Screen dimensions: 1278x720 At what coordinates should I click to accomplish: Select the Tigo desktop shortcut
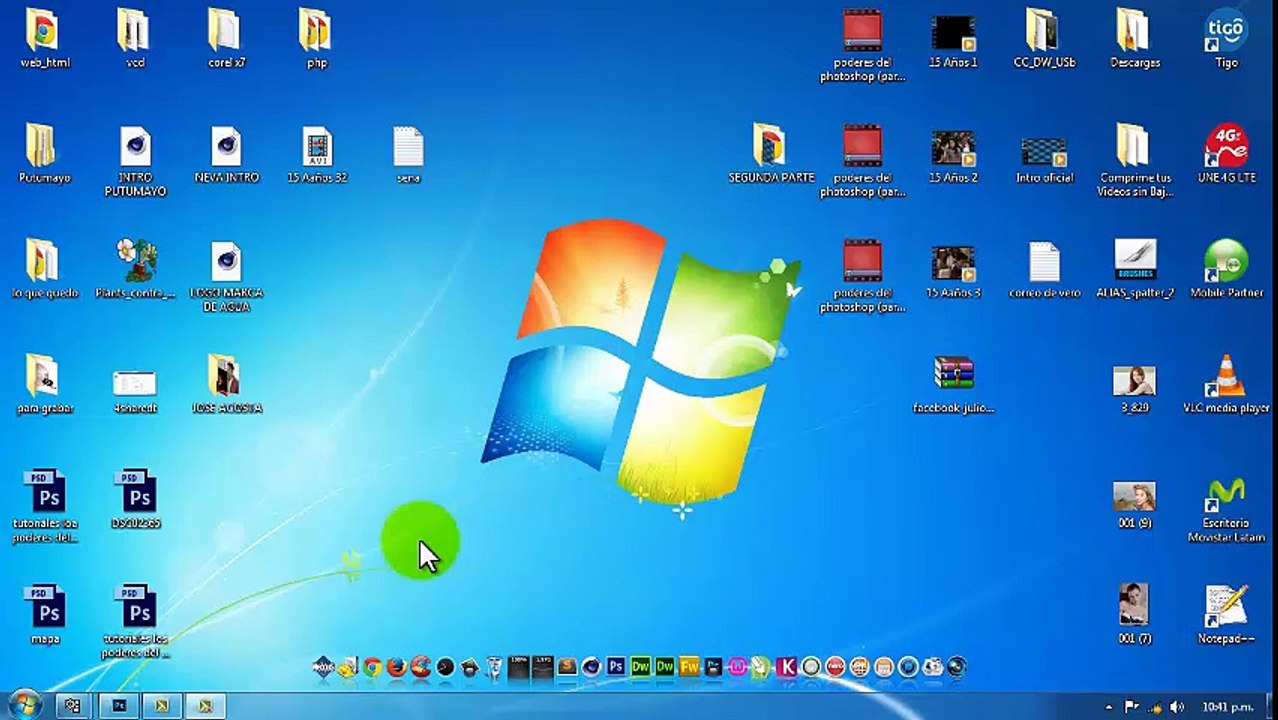pyautogui.click(x=1226, y=40)
